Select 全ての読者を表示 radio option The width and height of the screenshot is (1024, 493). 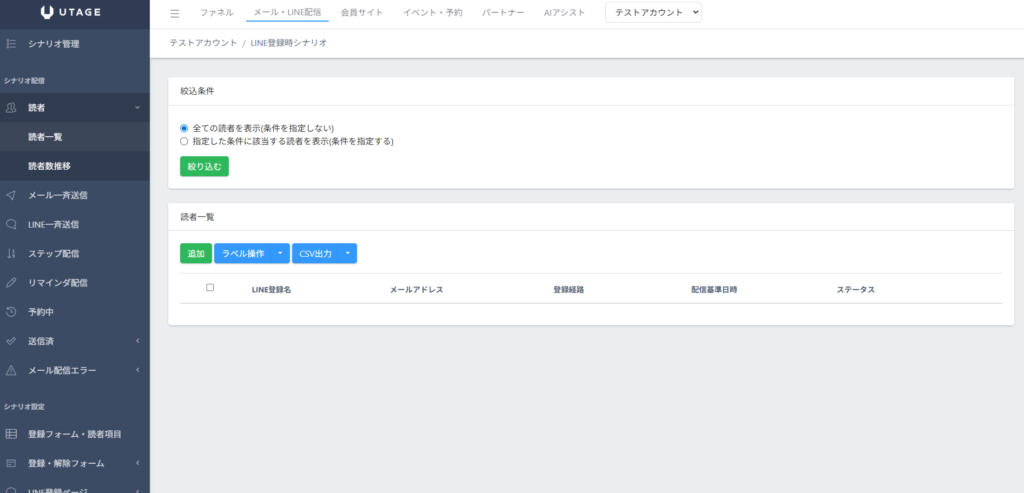click(x=184, y=128)
